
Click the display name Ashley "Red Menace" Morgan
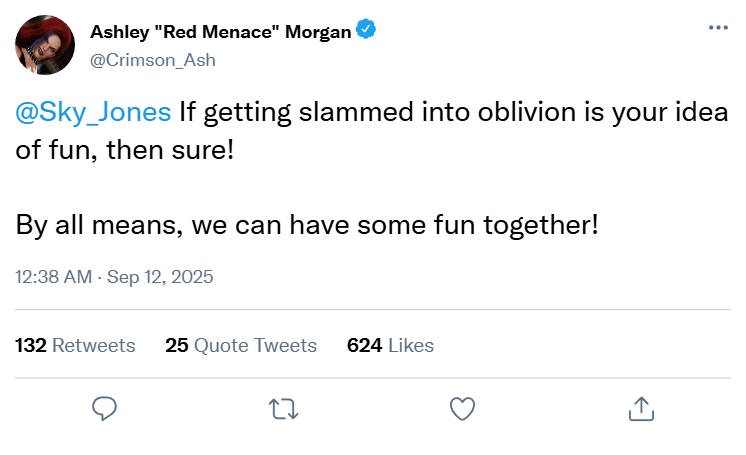point(221,31)
